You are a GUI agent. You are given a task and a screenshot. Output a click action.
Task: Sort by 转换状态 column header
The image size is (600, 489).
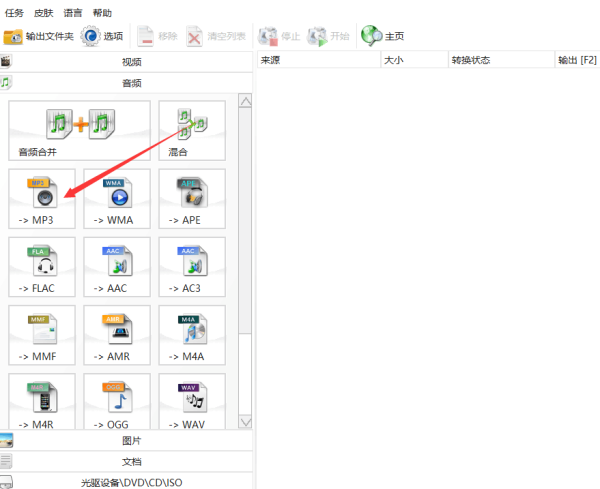point(501,60)
